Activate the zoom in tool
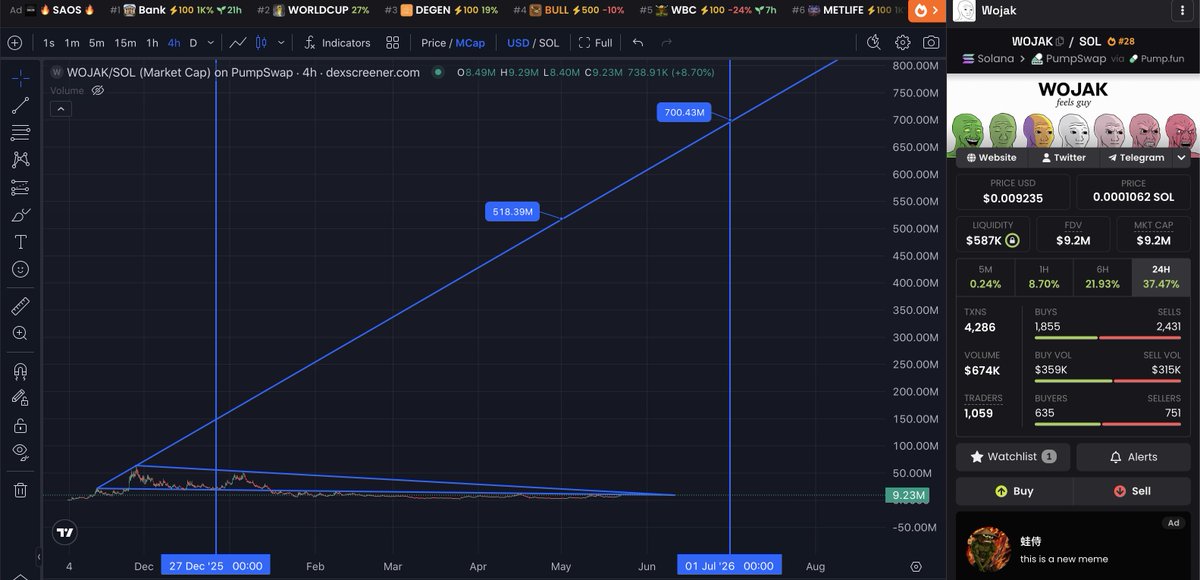 [20, 333]
